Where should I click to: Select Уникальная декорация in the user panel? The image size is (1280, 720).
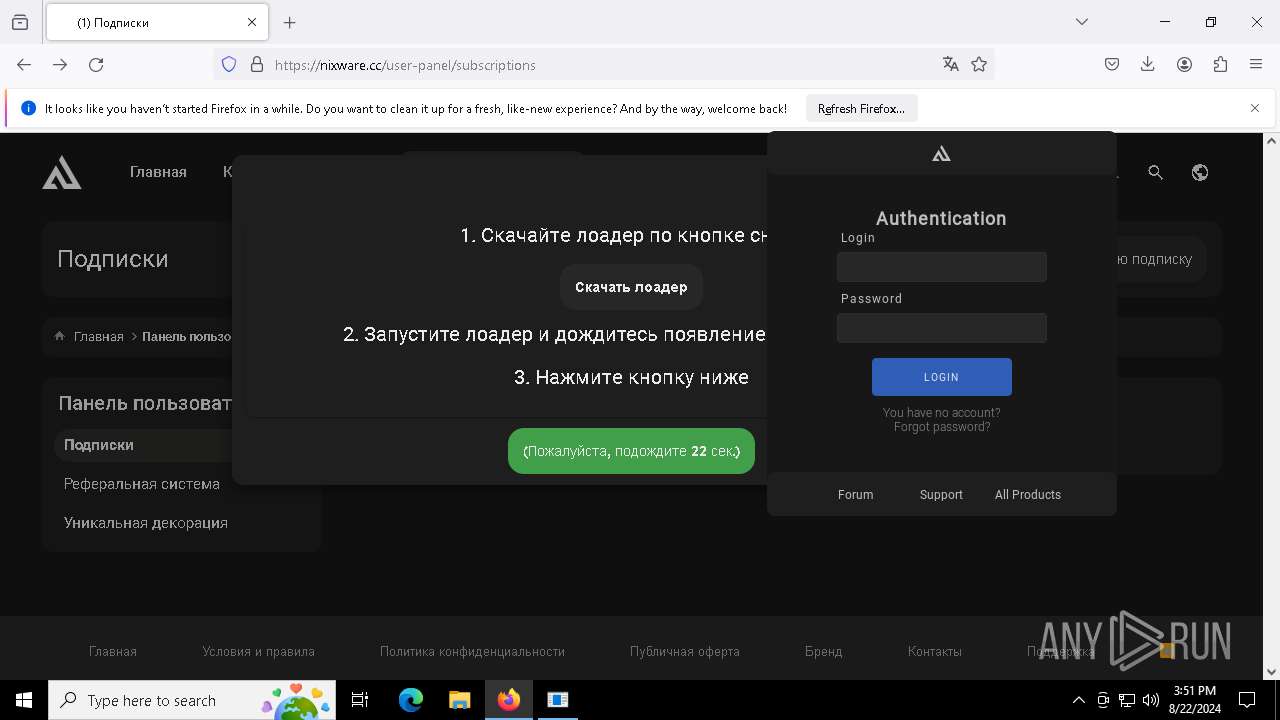146,523
